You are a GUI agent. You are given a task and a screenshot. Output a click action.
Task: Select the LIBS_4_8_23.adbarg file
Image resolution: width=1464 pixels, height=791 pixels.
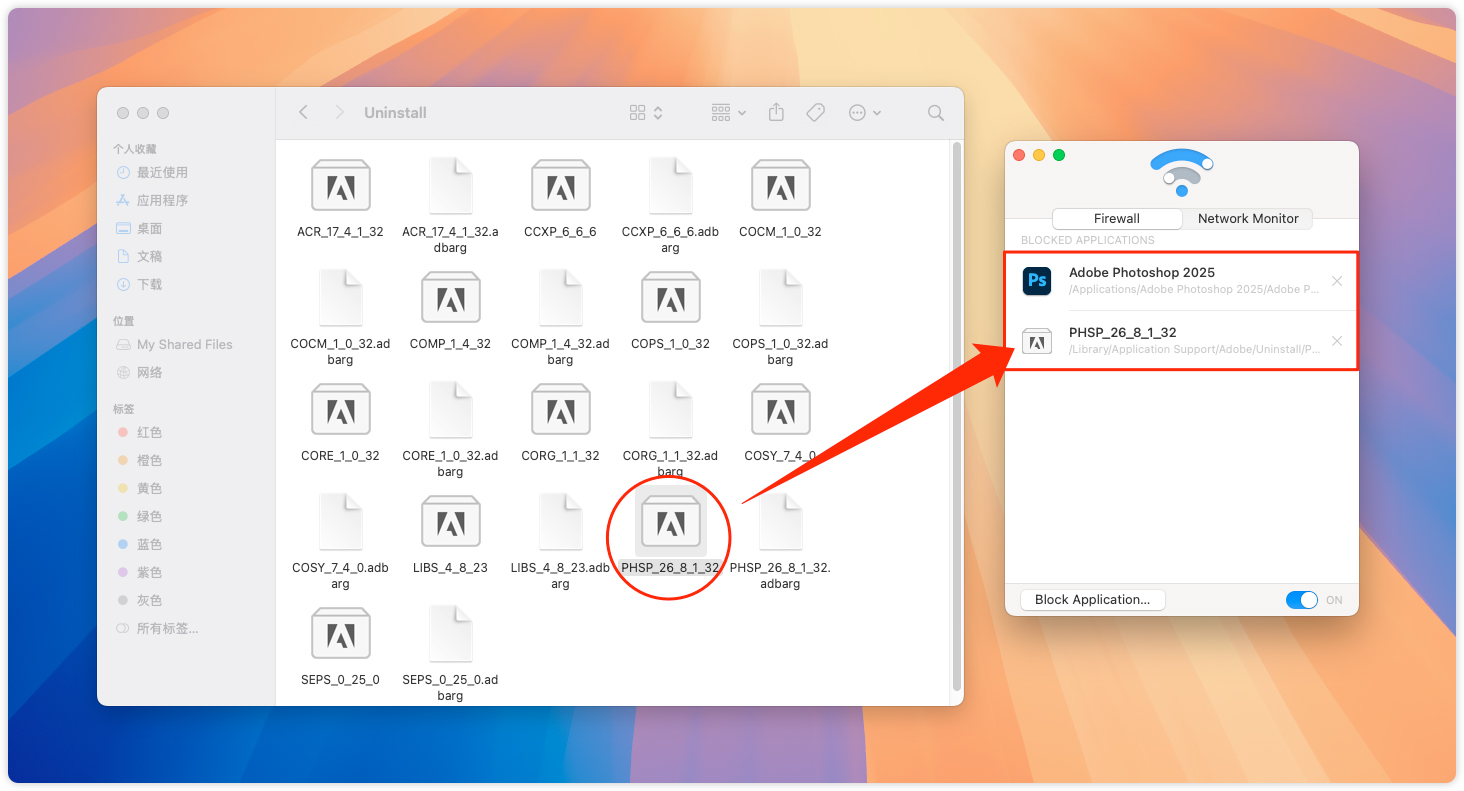click(x=560, y=522)
